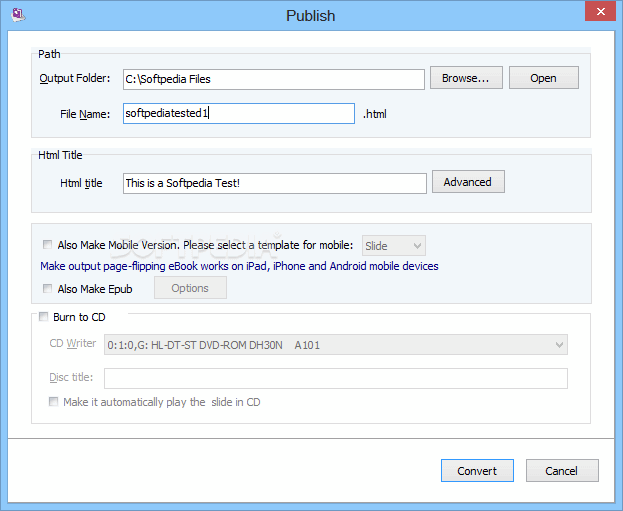Click the CD Writer label
Image resolution: width=623 pixels, height=511 pixels.
(x=73, y=343)
